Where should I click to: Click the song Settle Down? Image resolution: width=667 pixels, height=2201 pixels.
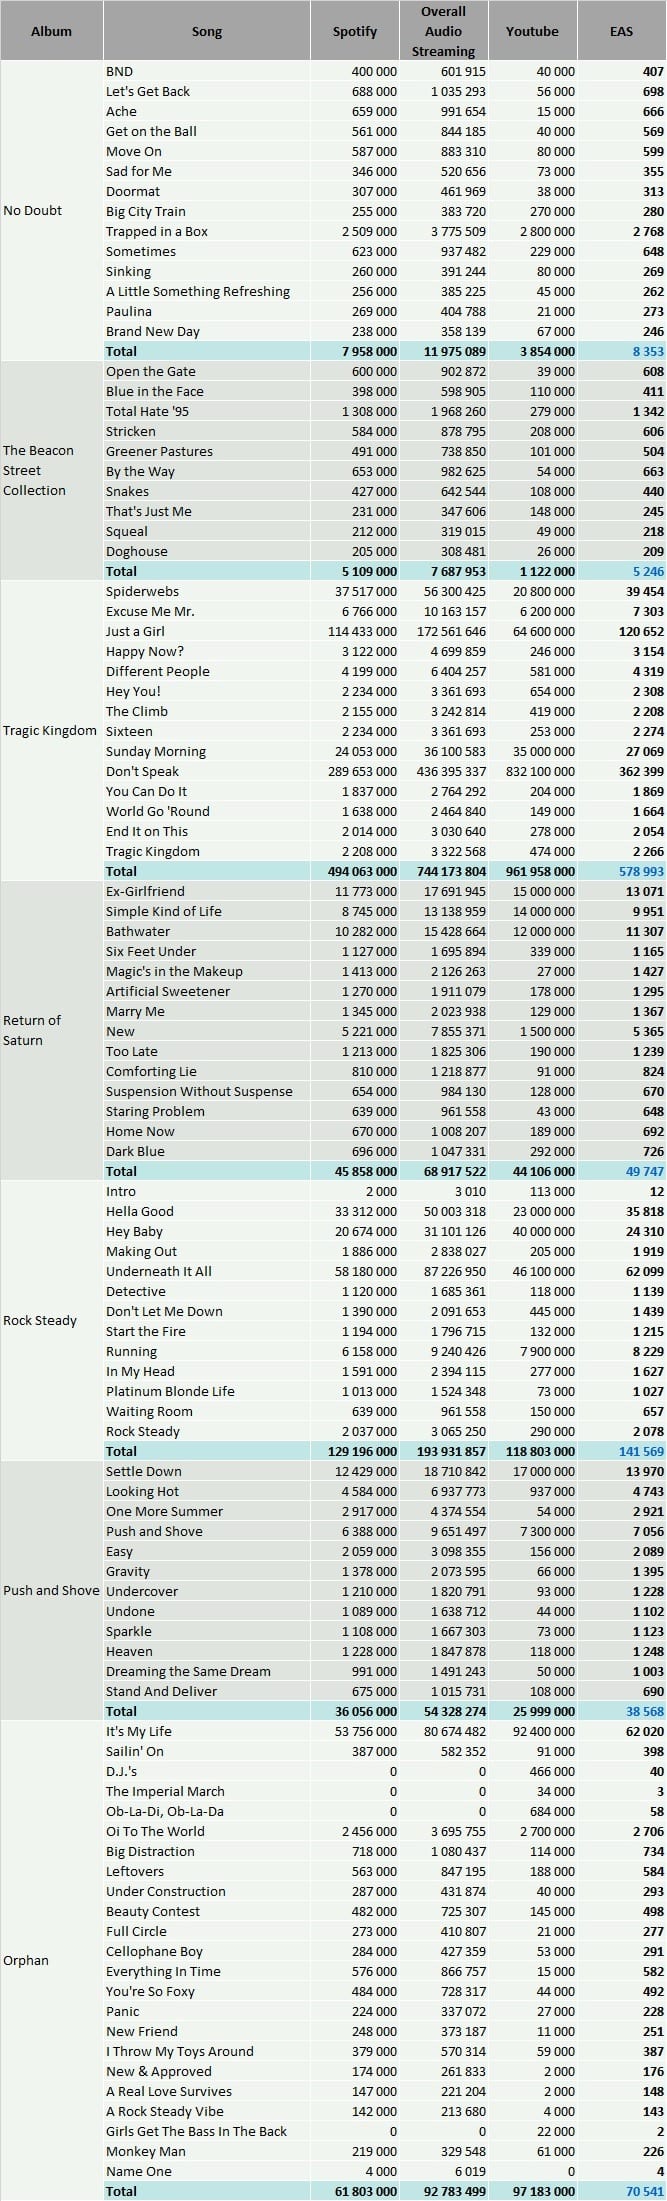click(144, 1471)
